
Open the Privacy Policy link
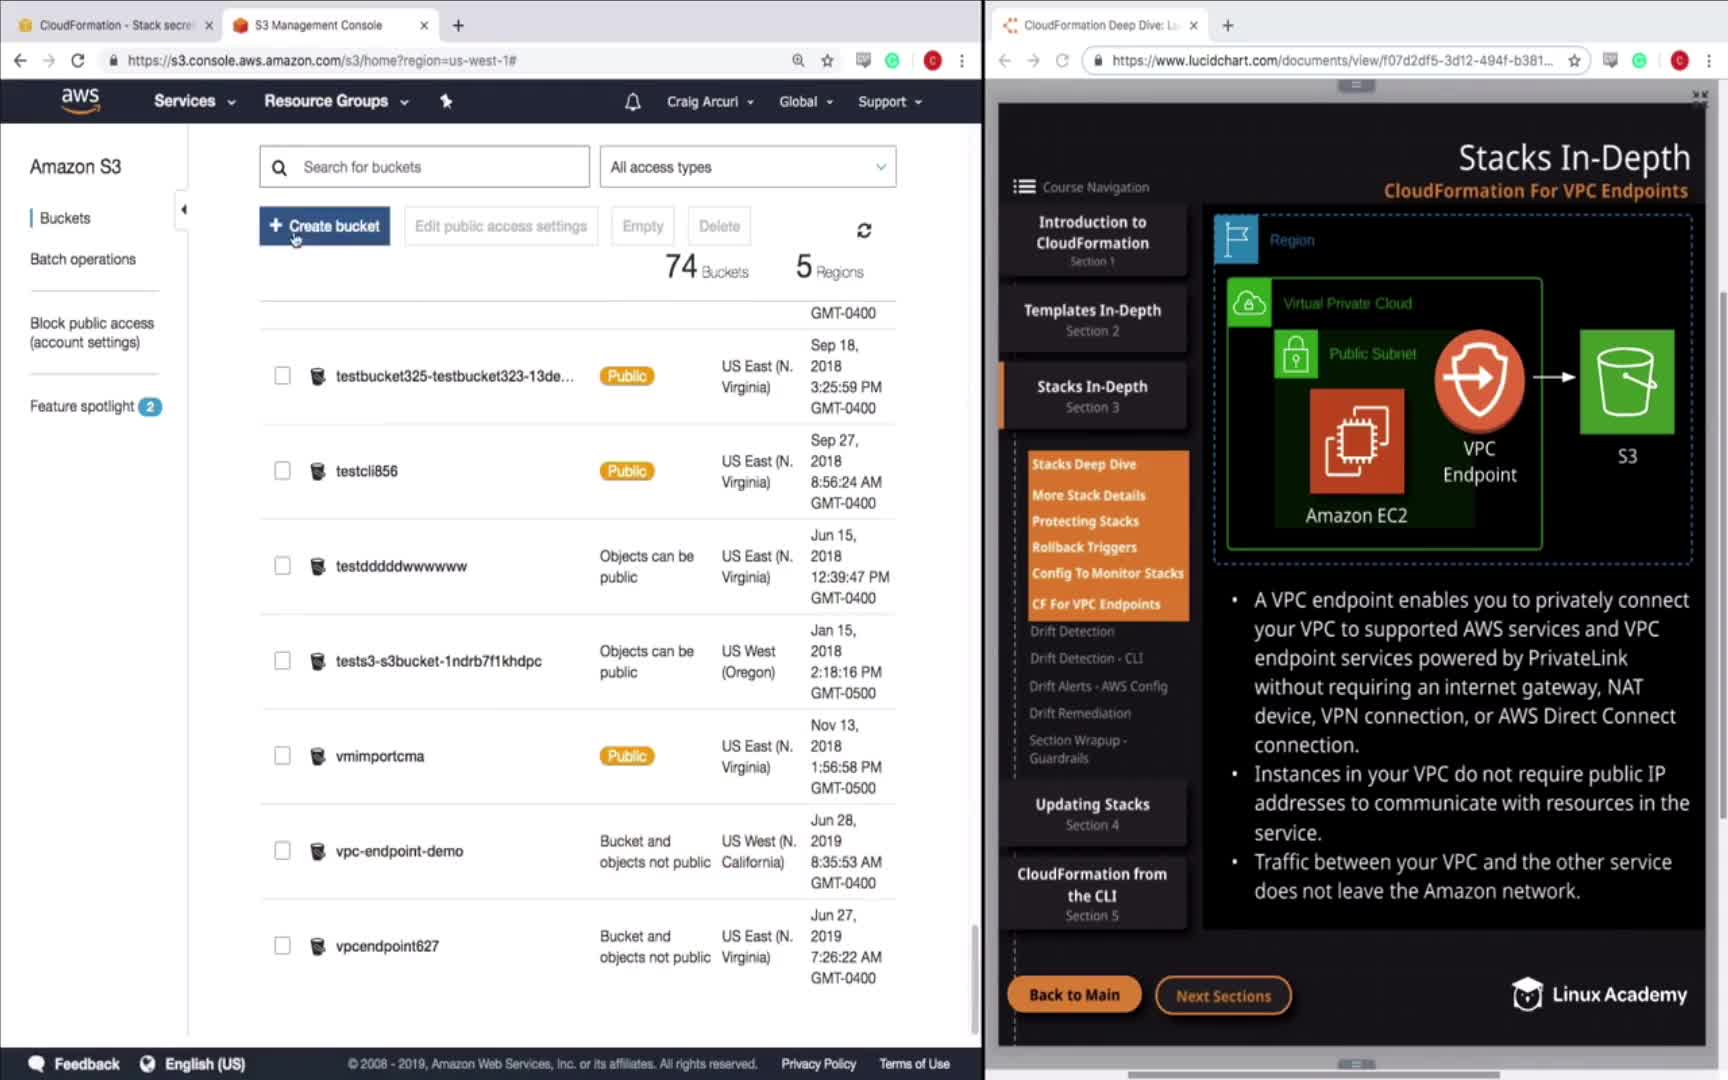click(x=818, y=1064)
